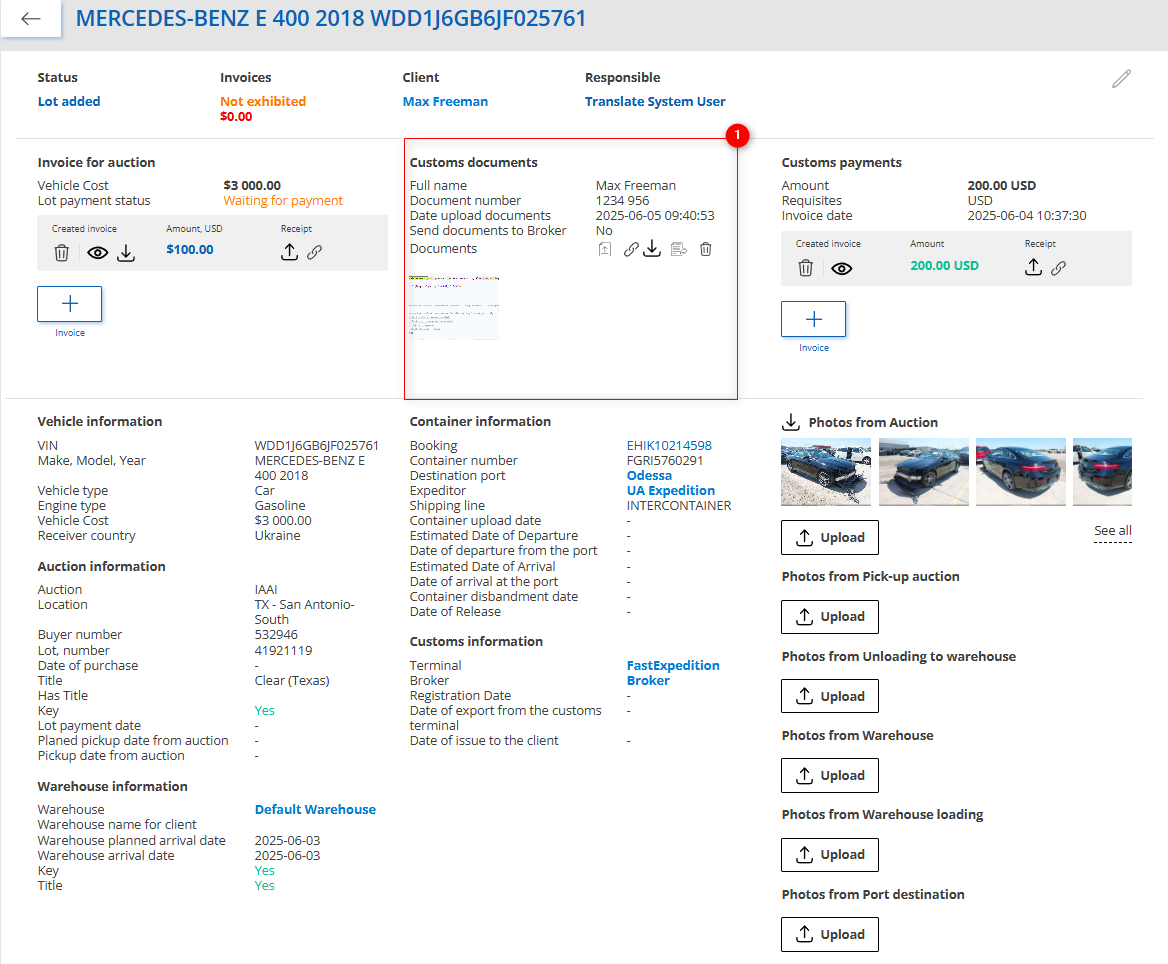Copy link for $100.00 invoice receipt
This screenshot has height=964, width=1168.
click(x=315, y=252)
